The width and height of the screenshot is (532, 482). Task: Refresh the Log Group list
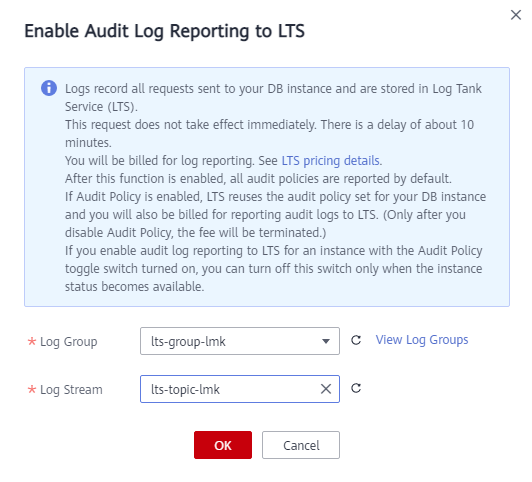(x=356, y=340)
